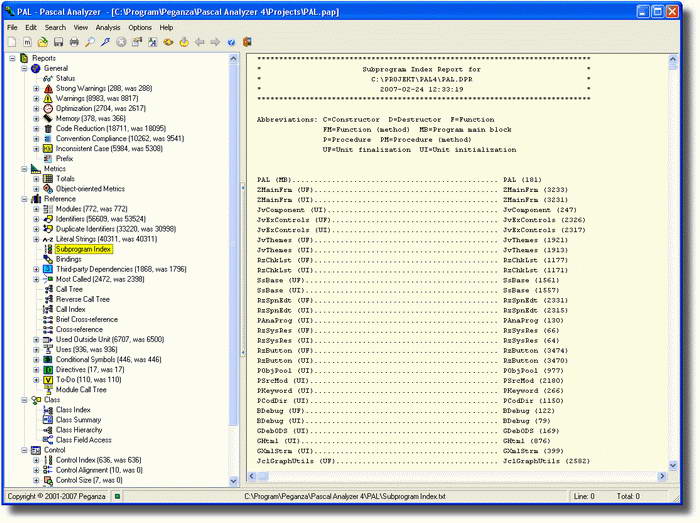Click the blue pen Run analysis icon
Image resolution: width=700 pixels, height=523 pixels.
(105, 42)
